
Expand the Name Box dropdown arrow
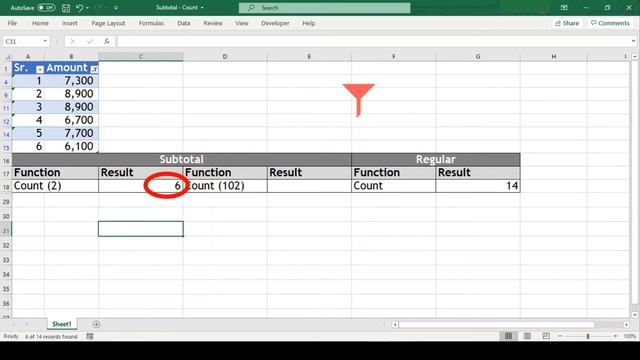coord(45,41)
